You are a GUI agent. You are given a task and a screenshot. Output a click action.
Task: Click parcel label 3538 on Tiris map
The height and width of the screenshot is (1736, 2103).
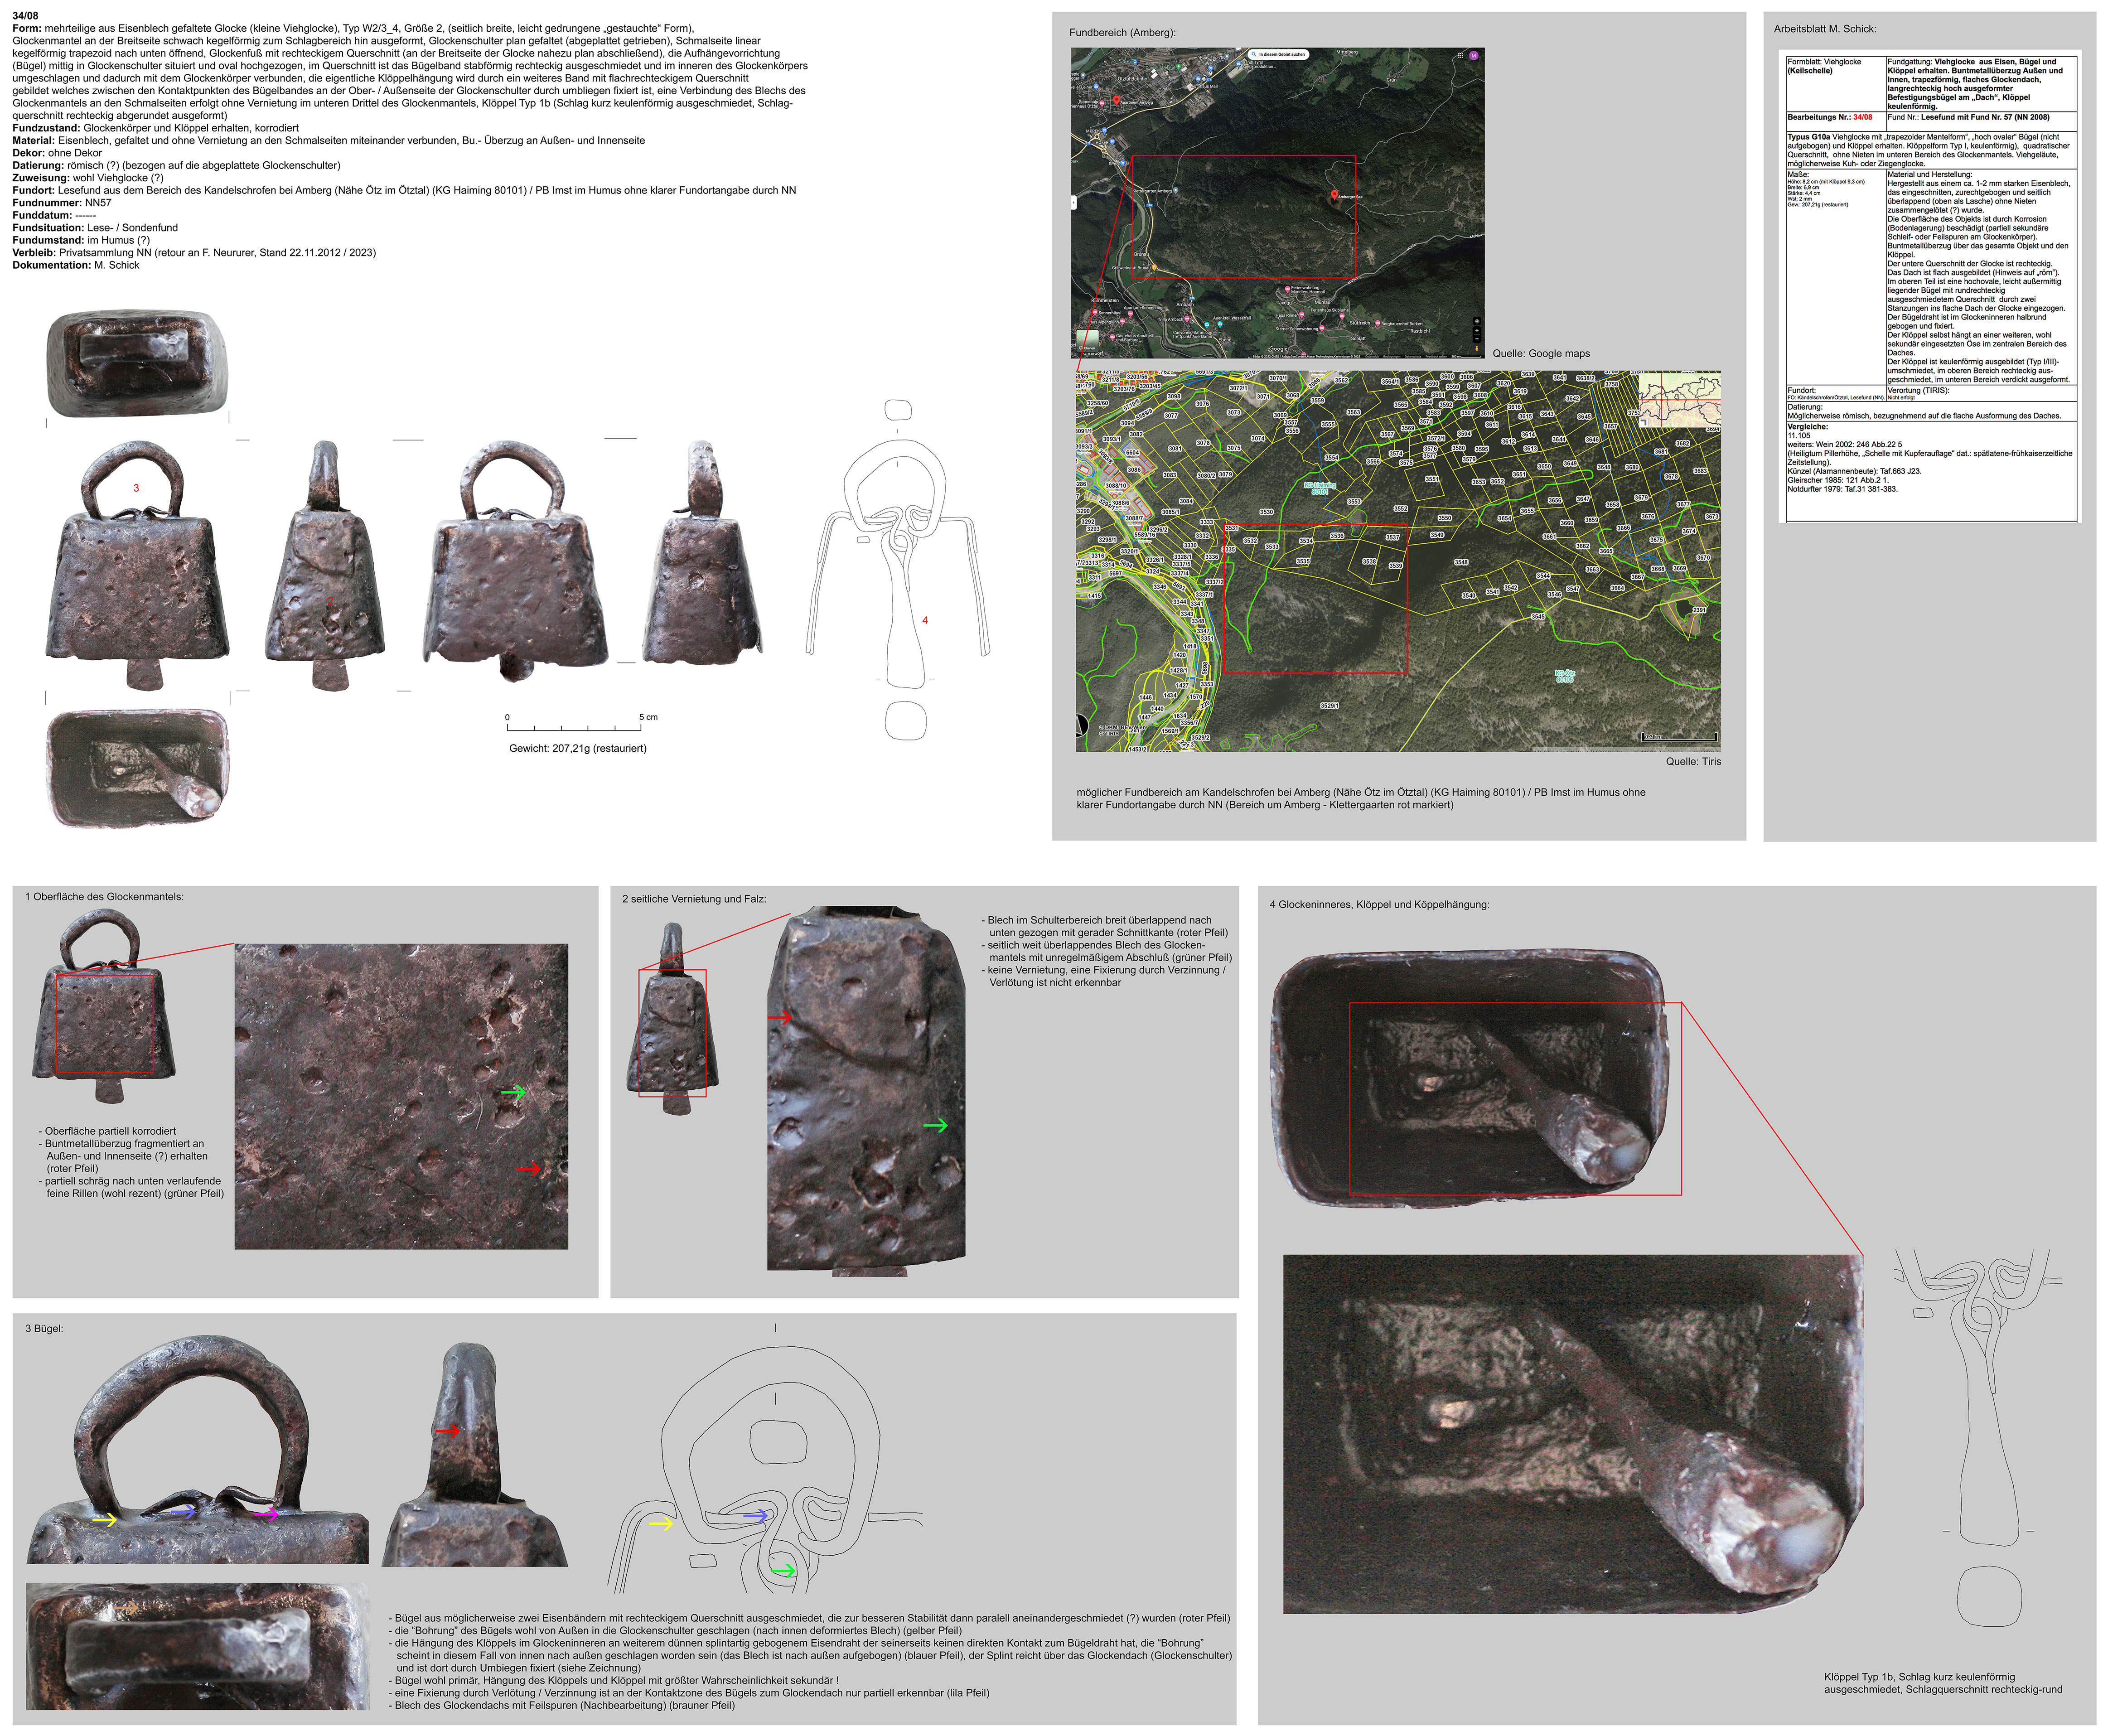(x=1370, y=562)
